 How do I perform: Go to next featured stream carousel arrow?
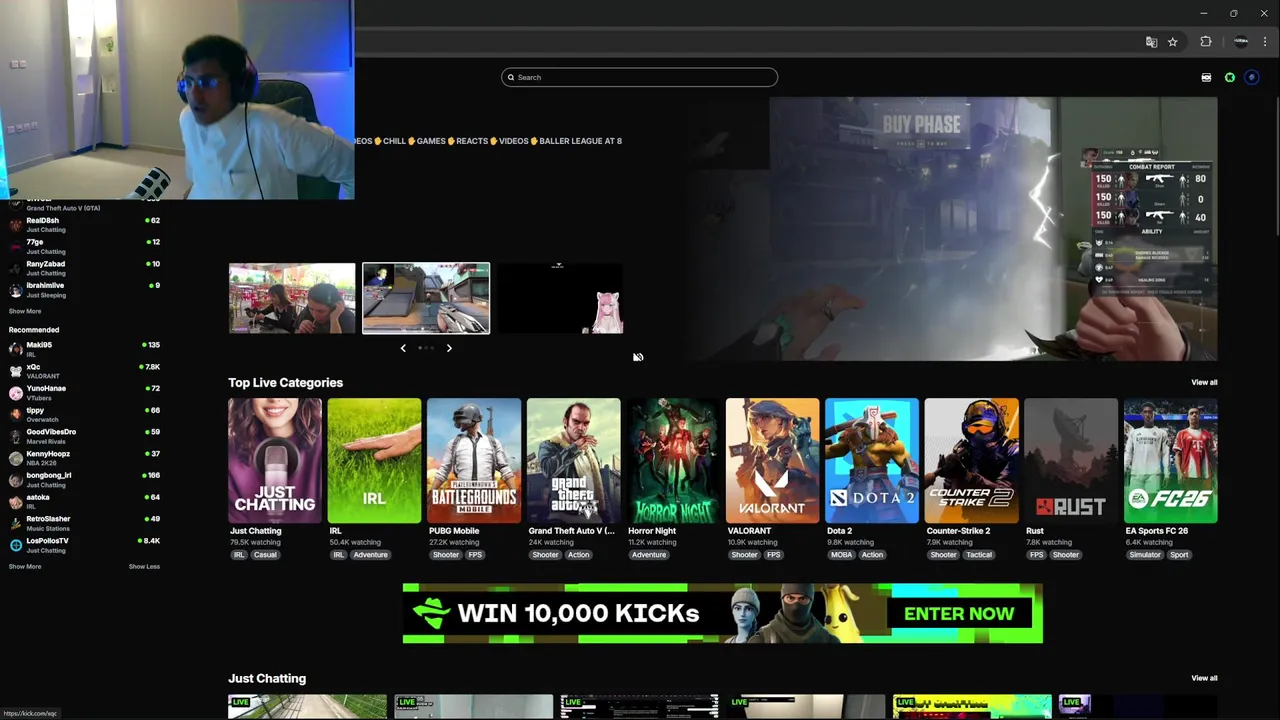[x=449, y=348]
